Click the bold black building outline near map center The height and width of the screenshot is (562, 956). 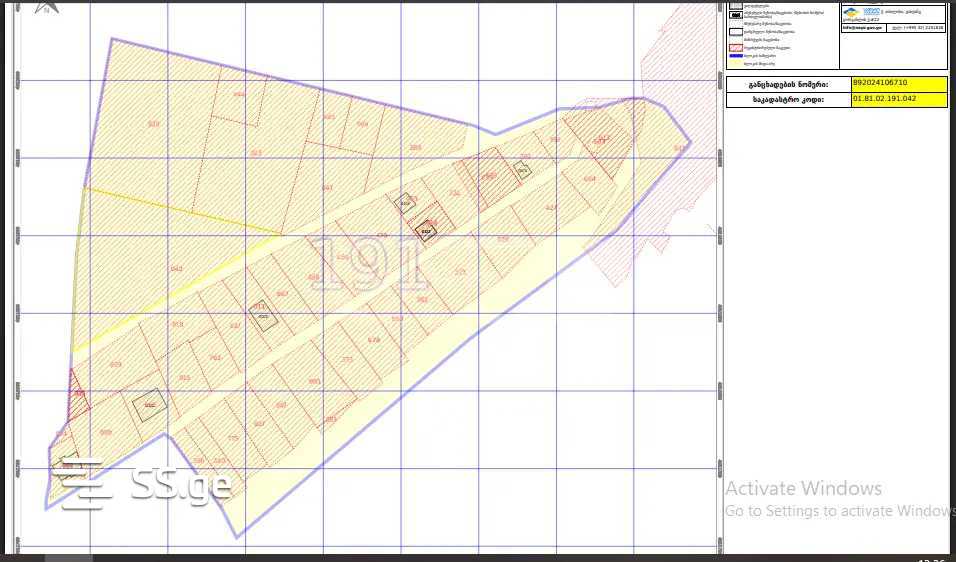pos(427,231)
